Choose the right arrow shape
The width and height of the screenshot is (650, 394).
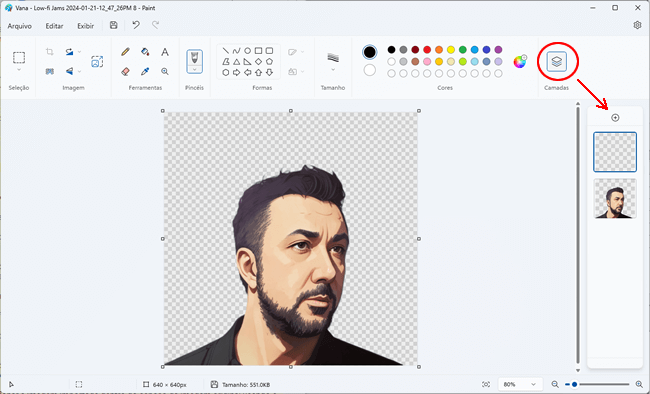tap(236, 73)
